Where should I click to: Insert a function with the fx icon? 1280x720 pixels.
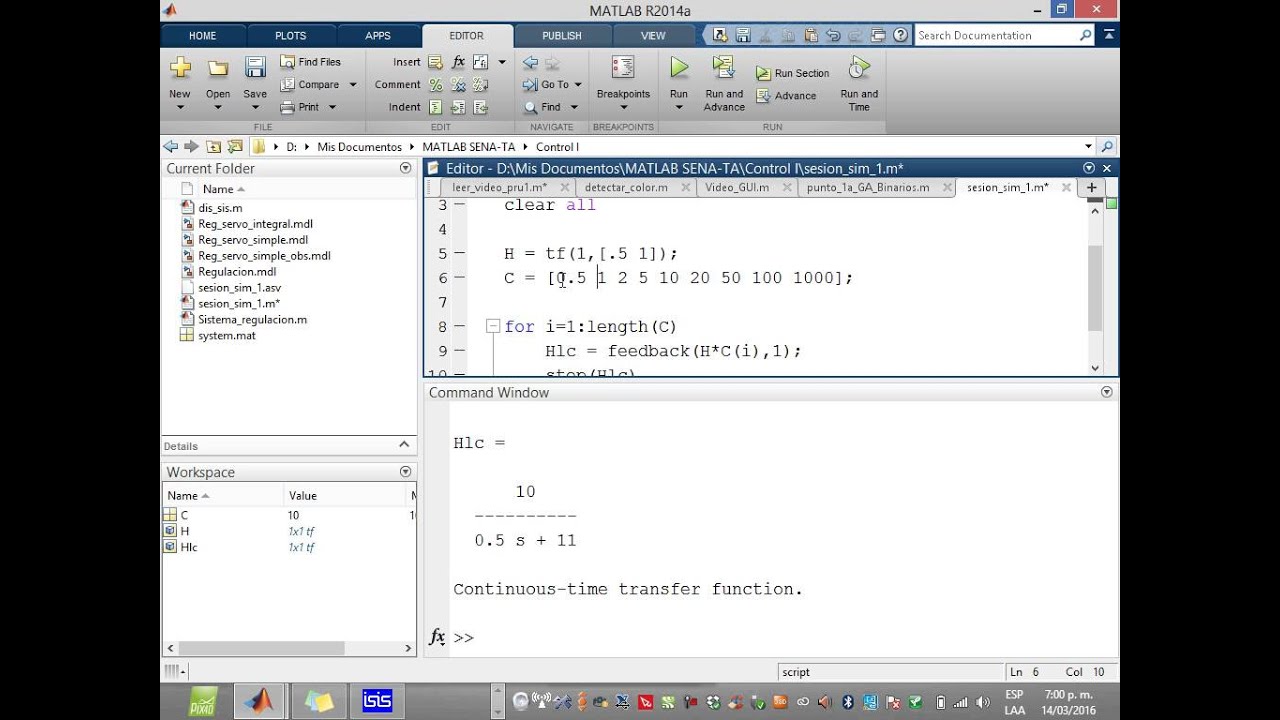(459, 62)
